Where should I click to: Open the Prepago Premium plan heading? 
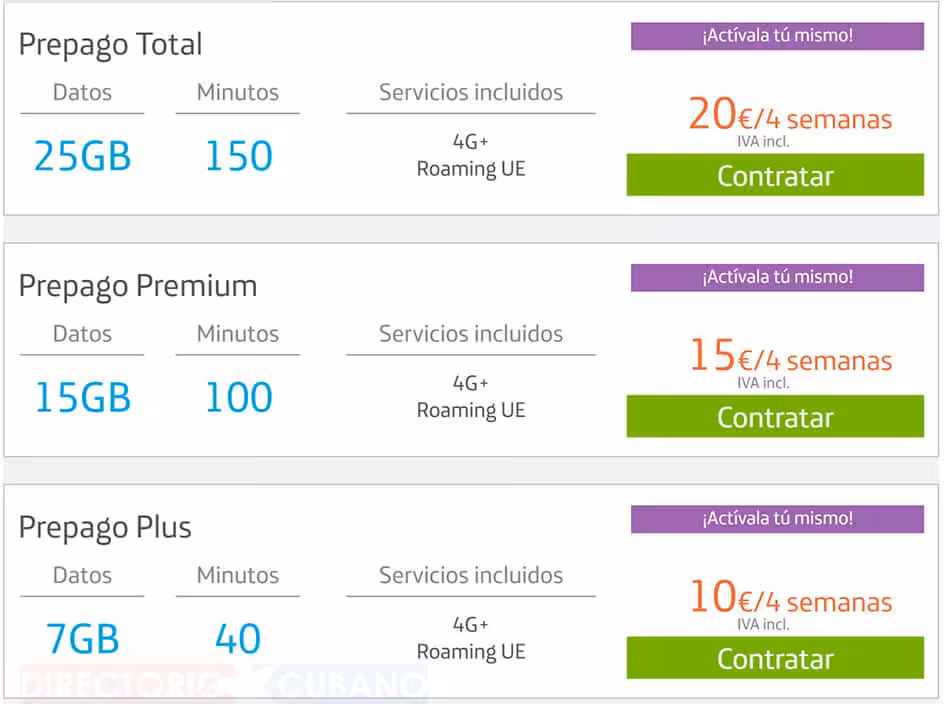pos(138,286)
